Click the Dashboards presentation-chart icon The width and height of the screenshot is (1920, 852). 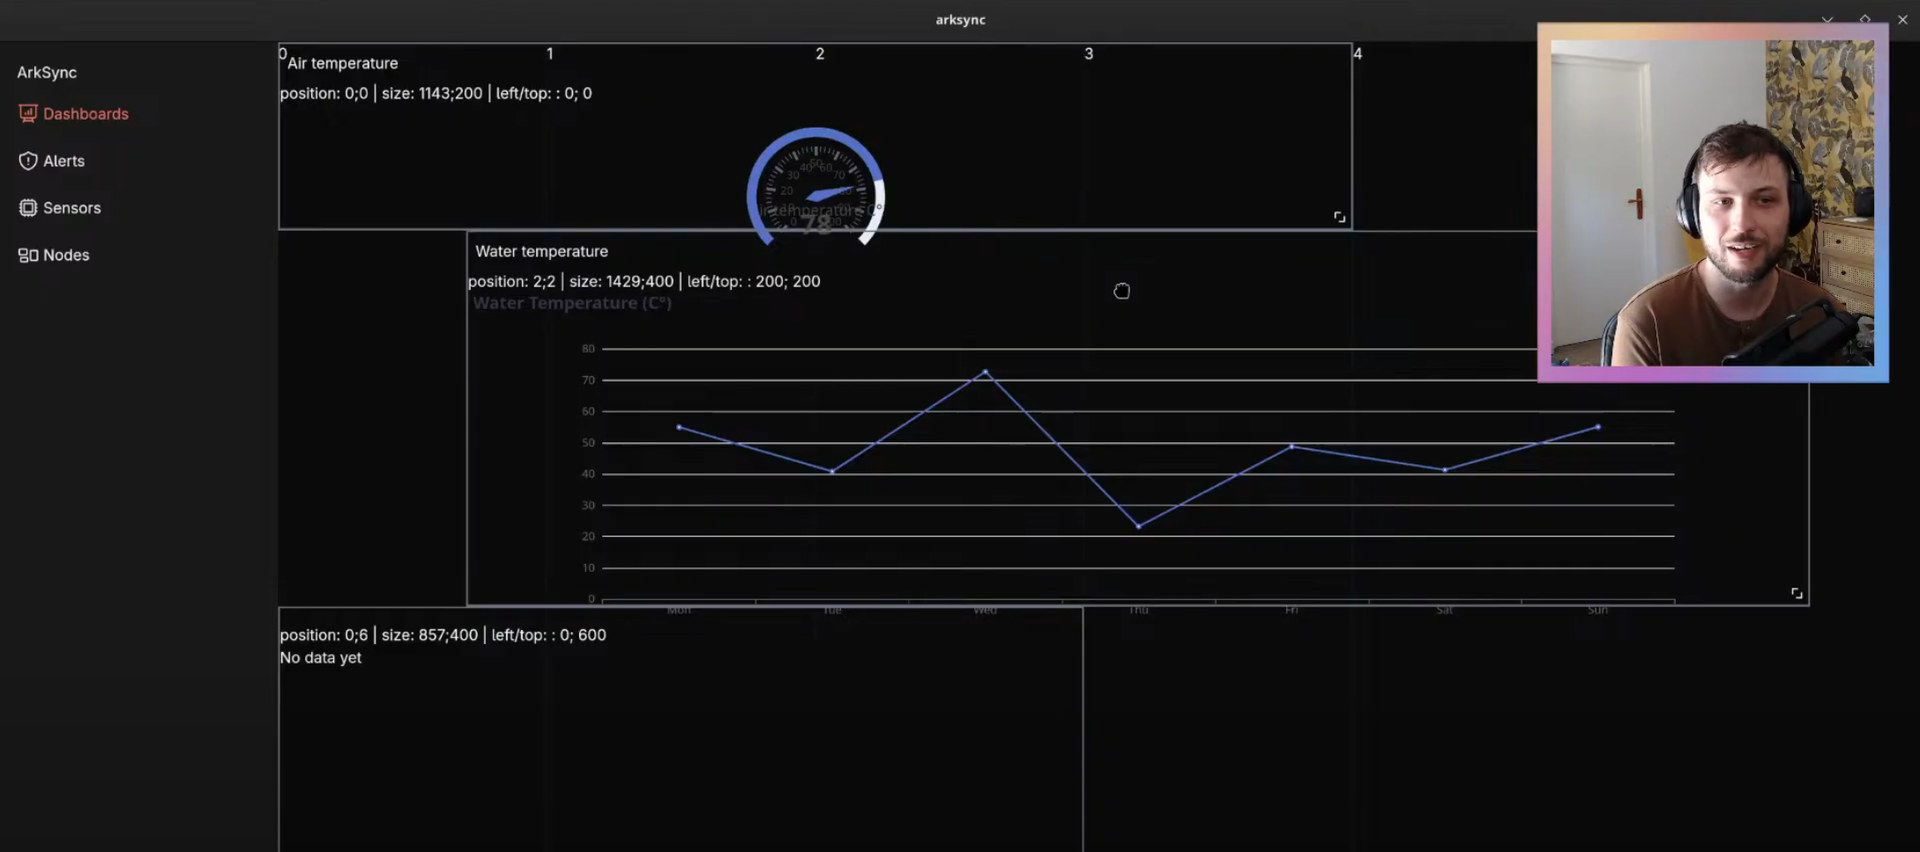tap(28, 114)
